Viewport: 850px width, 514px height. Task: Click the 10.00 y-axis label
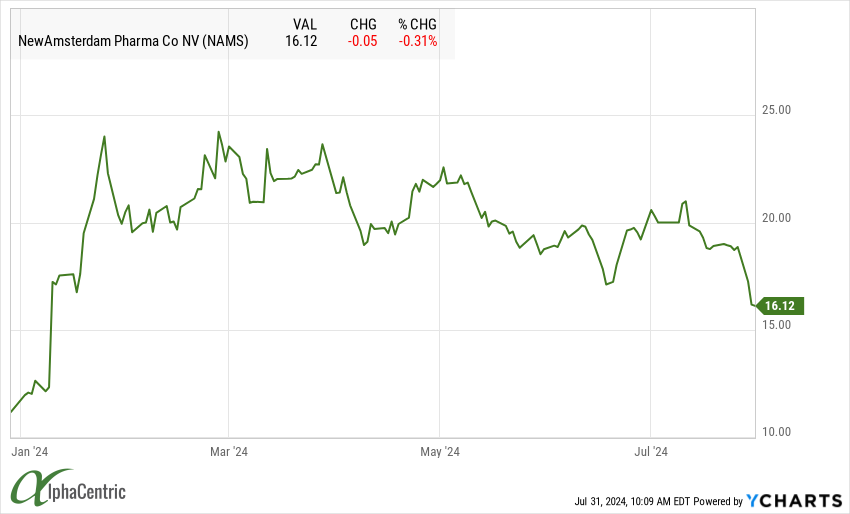coord(776,432)
